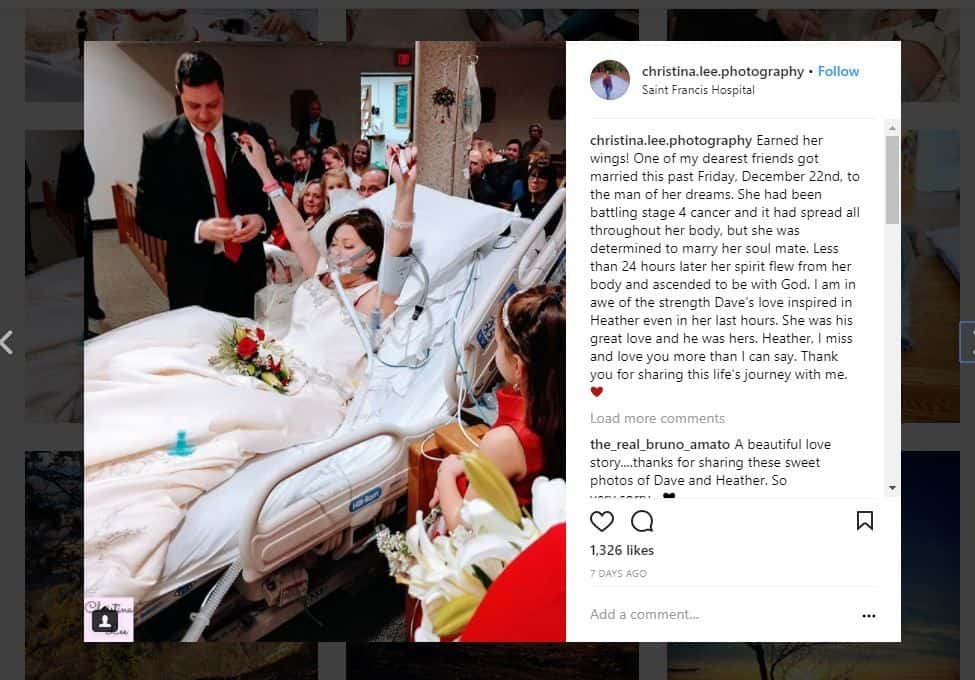Screen dimensions: 975x680
Task: Open christina.lee.photography profile avatar
Action: point(609,80)
